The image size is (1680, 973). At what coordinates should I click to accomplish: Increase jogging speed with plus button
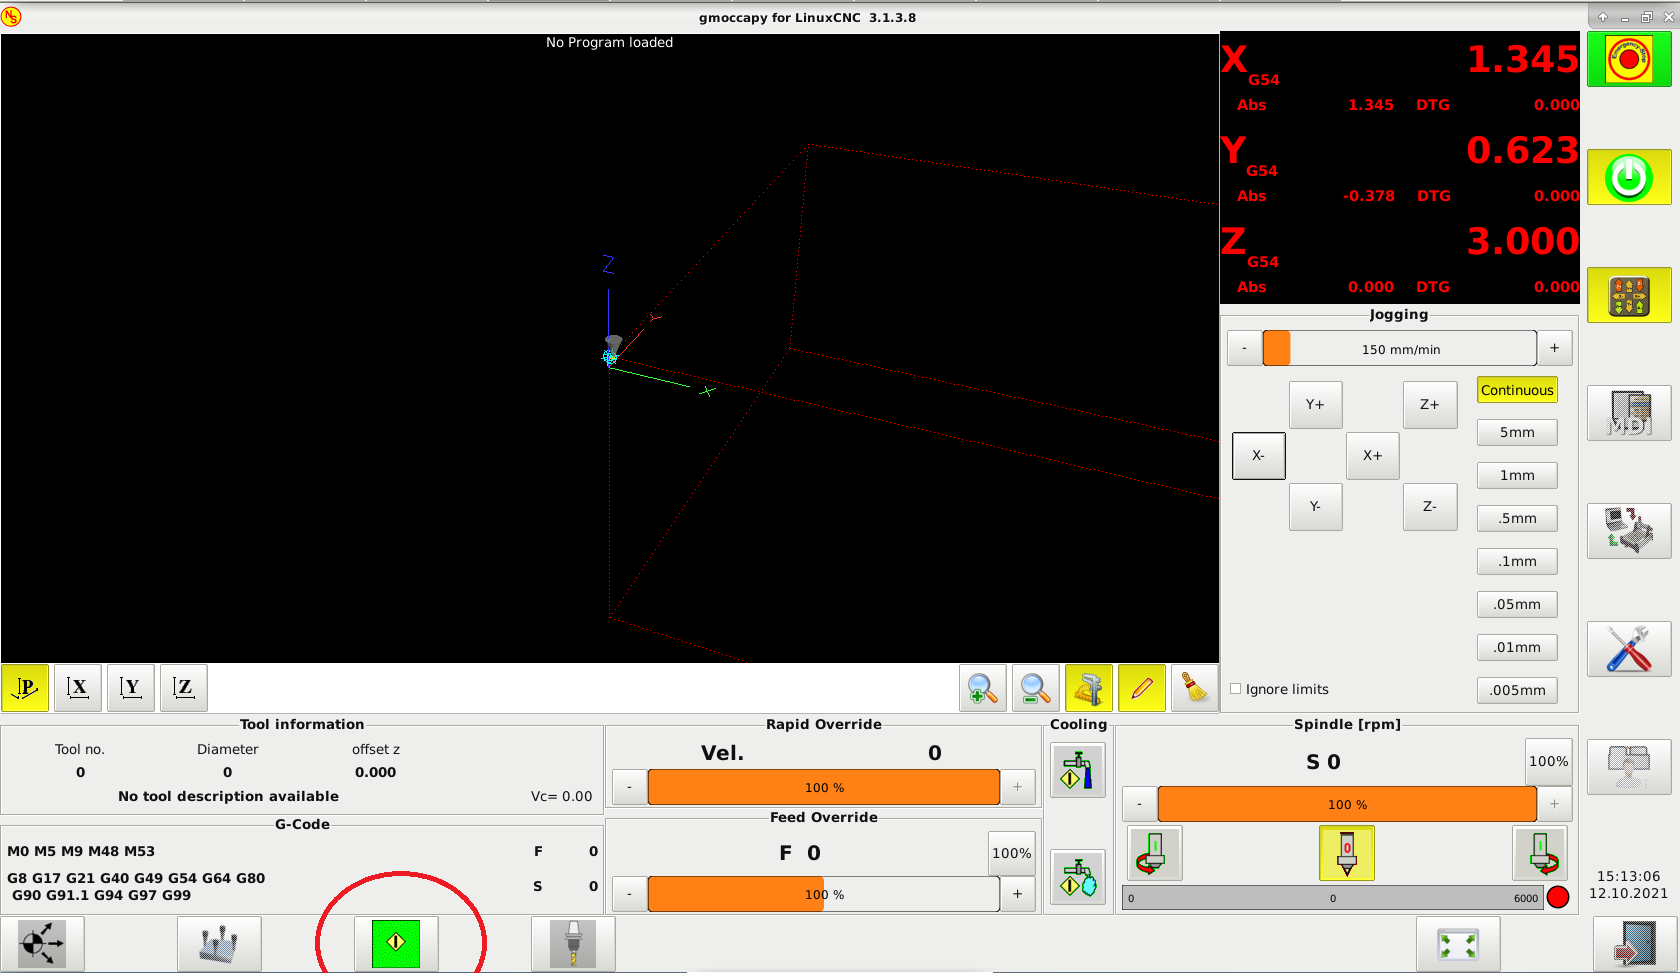pos(1554,348)
